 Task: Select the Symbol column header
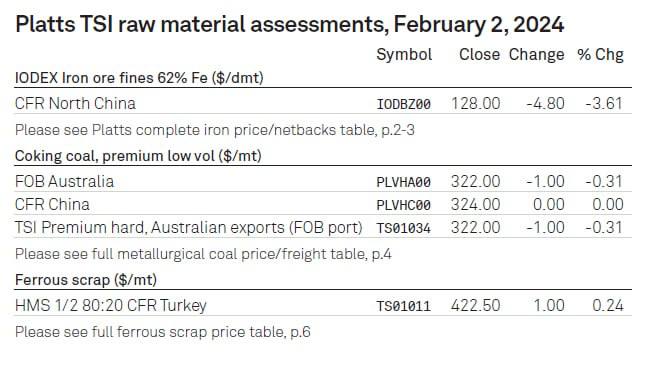pyautogui.click(x=404, y=55)
